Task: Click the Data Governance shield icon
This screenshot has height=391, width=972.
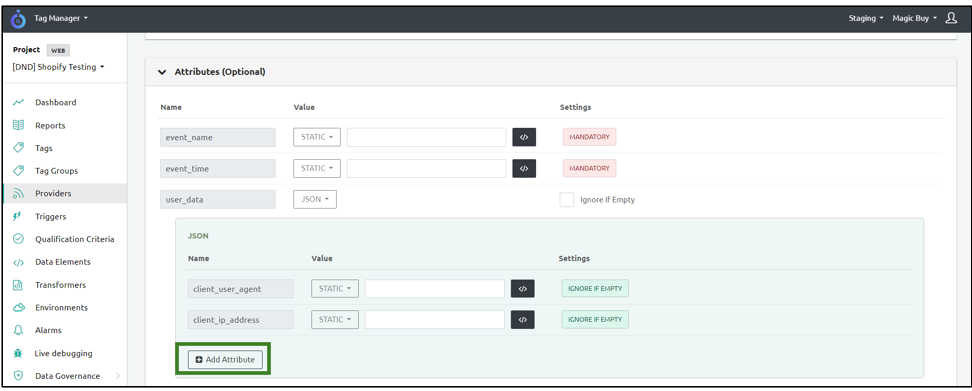Action: click(19, 376)
